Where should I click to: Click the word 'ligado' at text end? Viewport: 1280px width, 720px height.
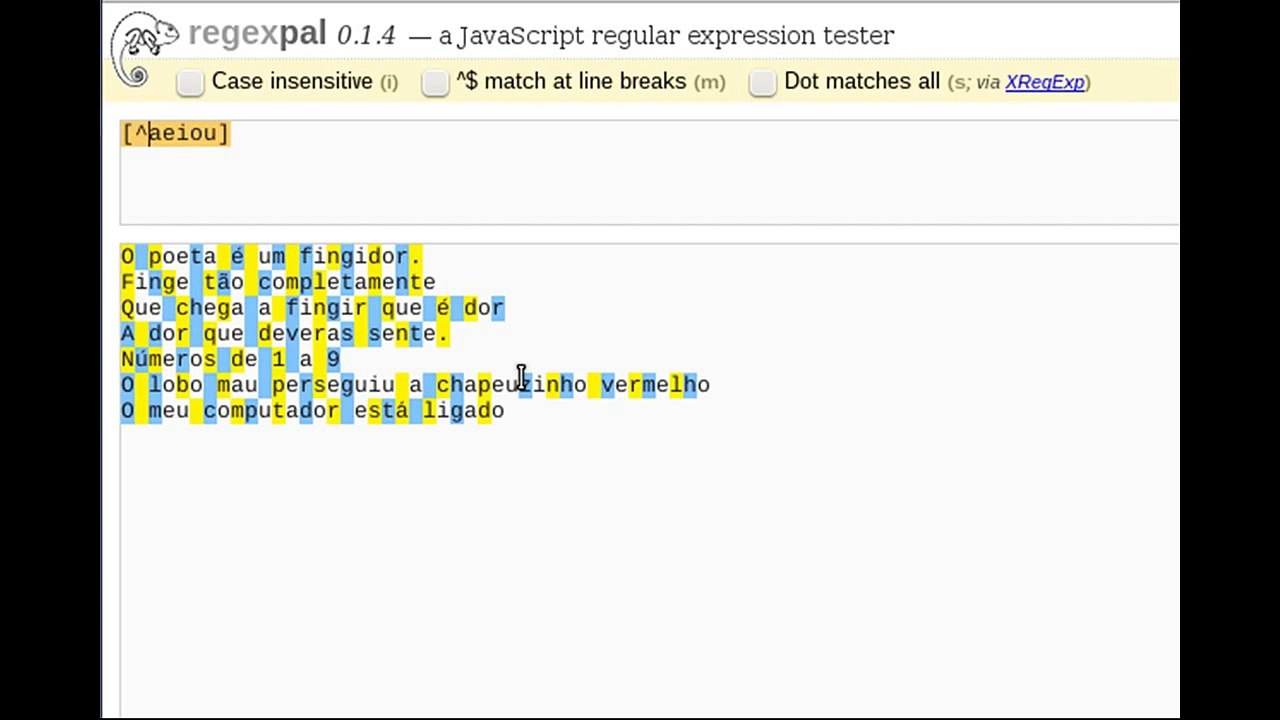click(463, 411)
